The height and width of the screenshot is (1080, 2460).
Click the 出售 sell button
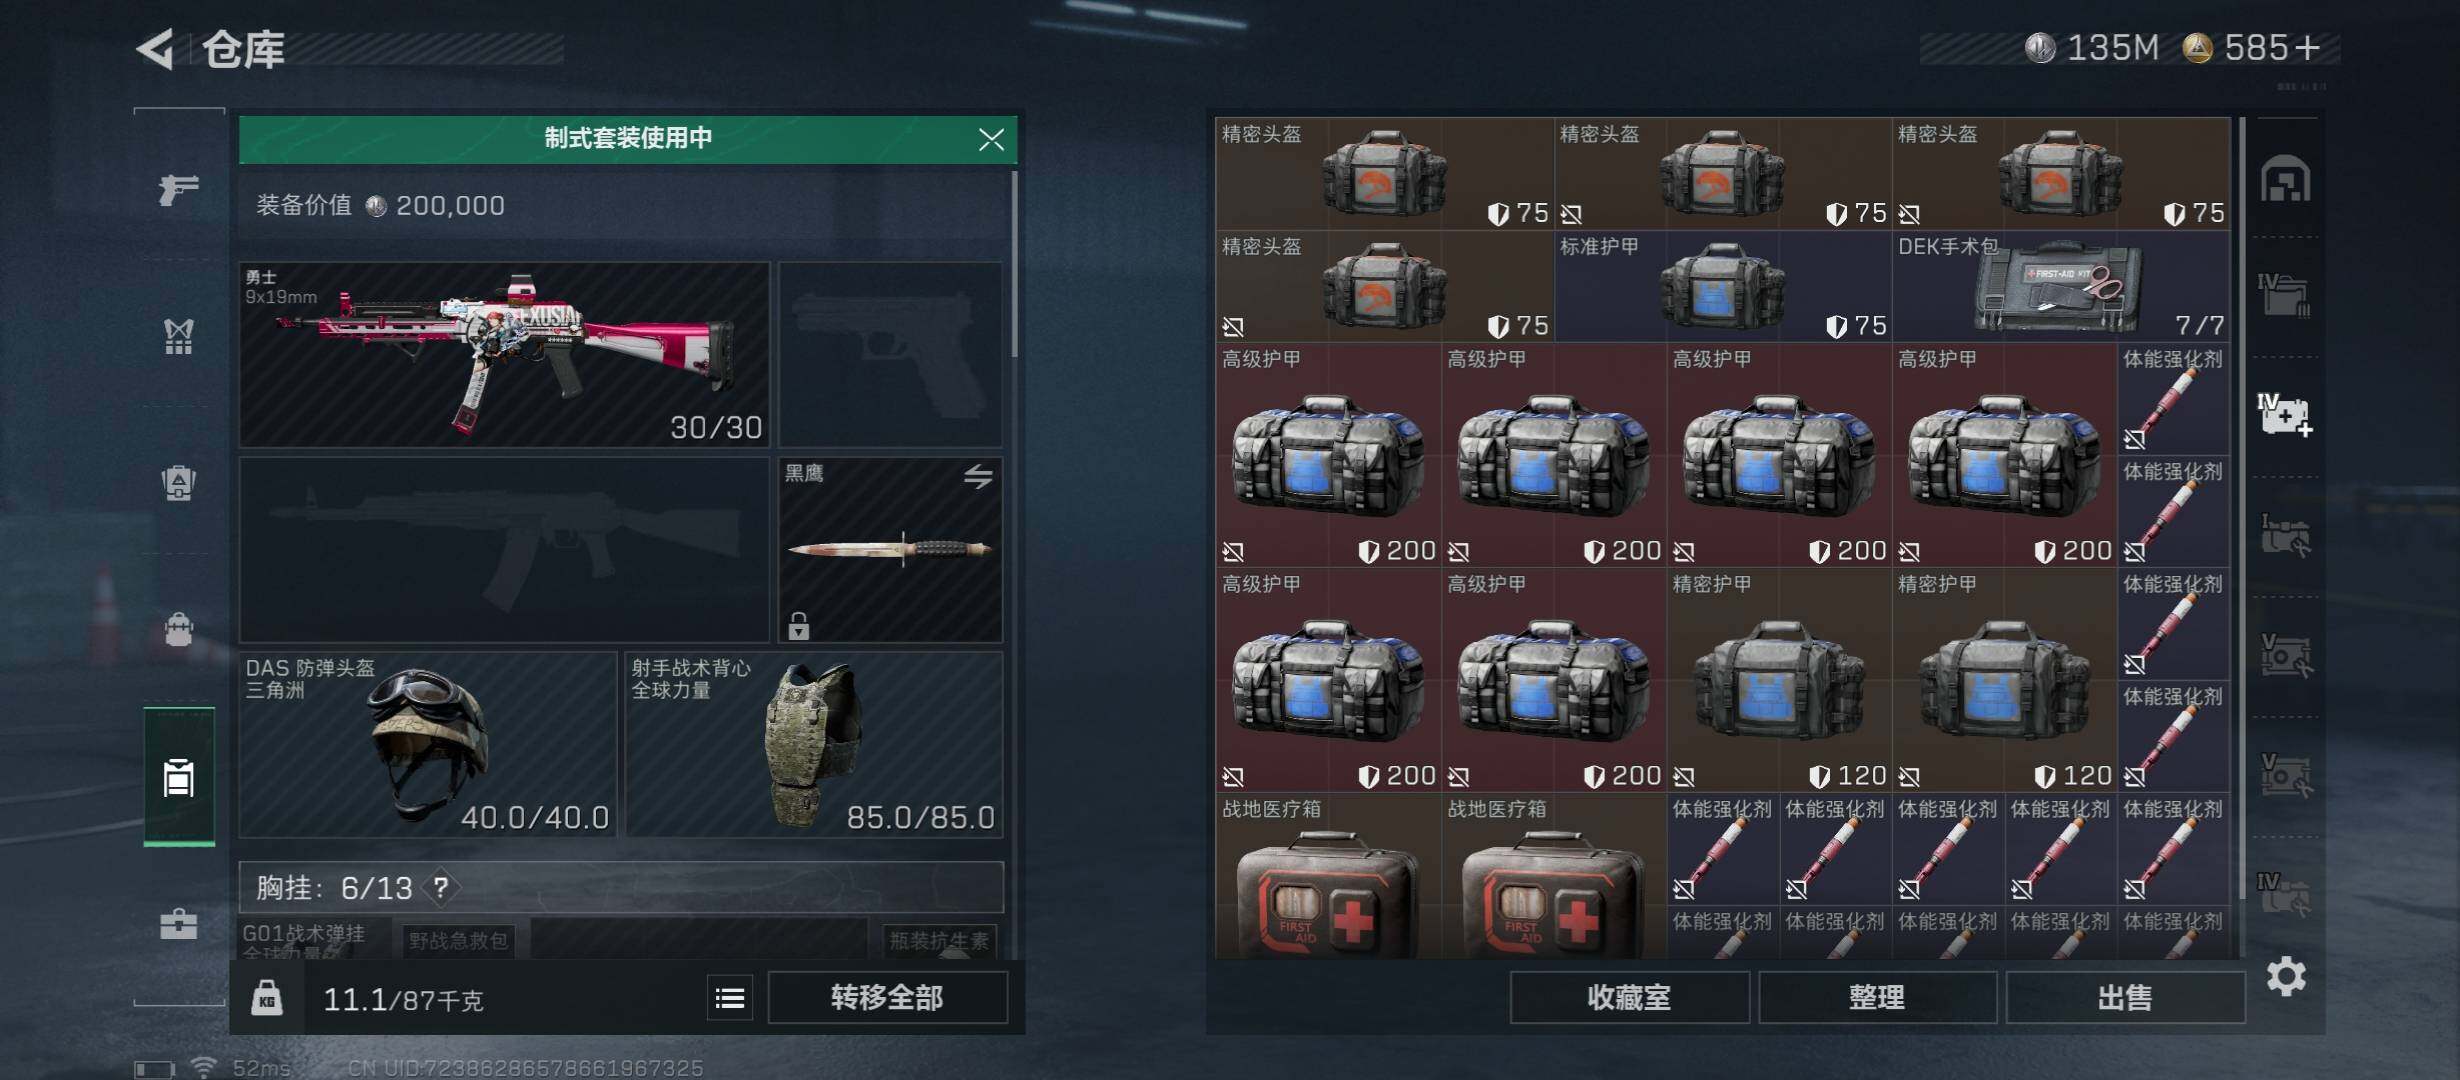2125,997
